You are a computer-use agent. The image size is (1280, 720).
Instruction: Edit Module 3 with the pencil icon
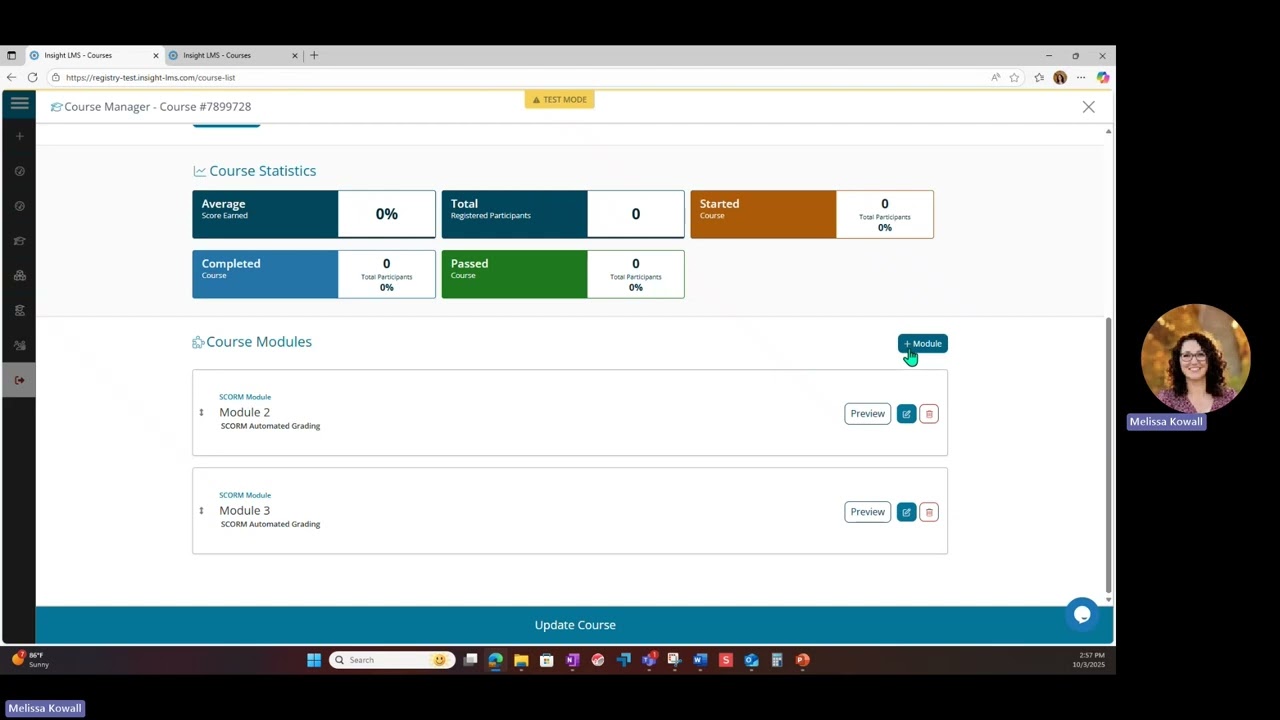pos(906,512)
